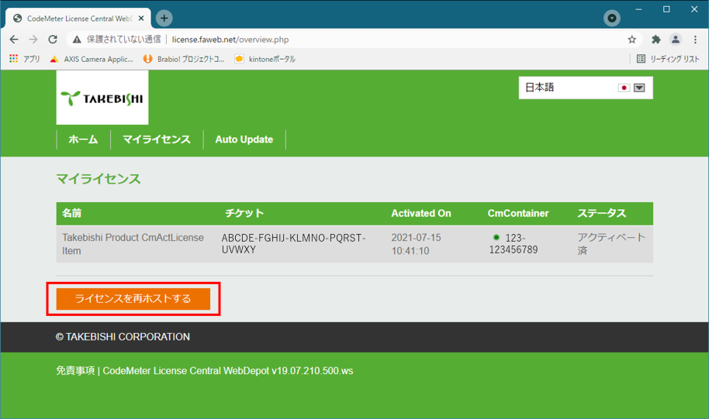Open a new browser tab
The width and height of the screenshot is (709, 419).
[x=164, y=18]
